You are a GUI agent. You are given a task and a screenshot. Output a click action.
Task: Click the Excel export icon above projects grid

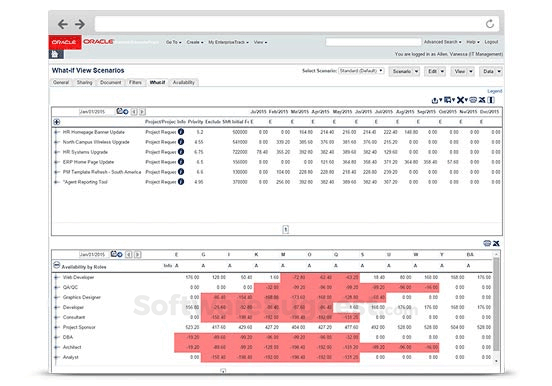tap(482, 100)
